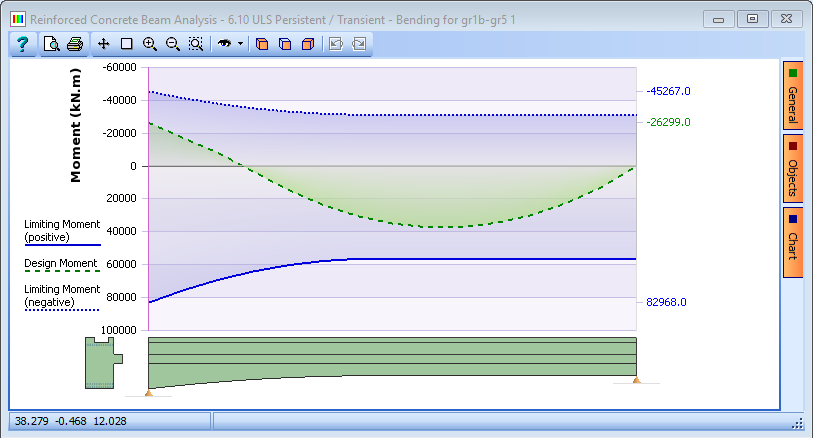Screen dimensions: 813x438
Task: Click the zoom out magnifier
Action: [173, 44]
